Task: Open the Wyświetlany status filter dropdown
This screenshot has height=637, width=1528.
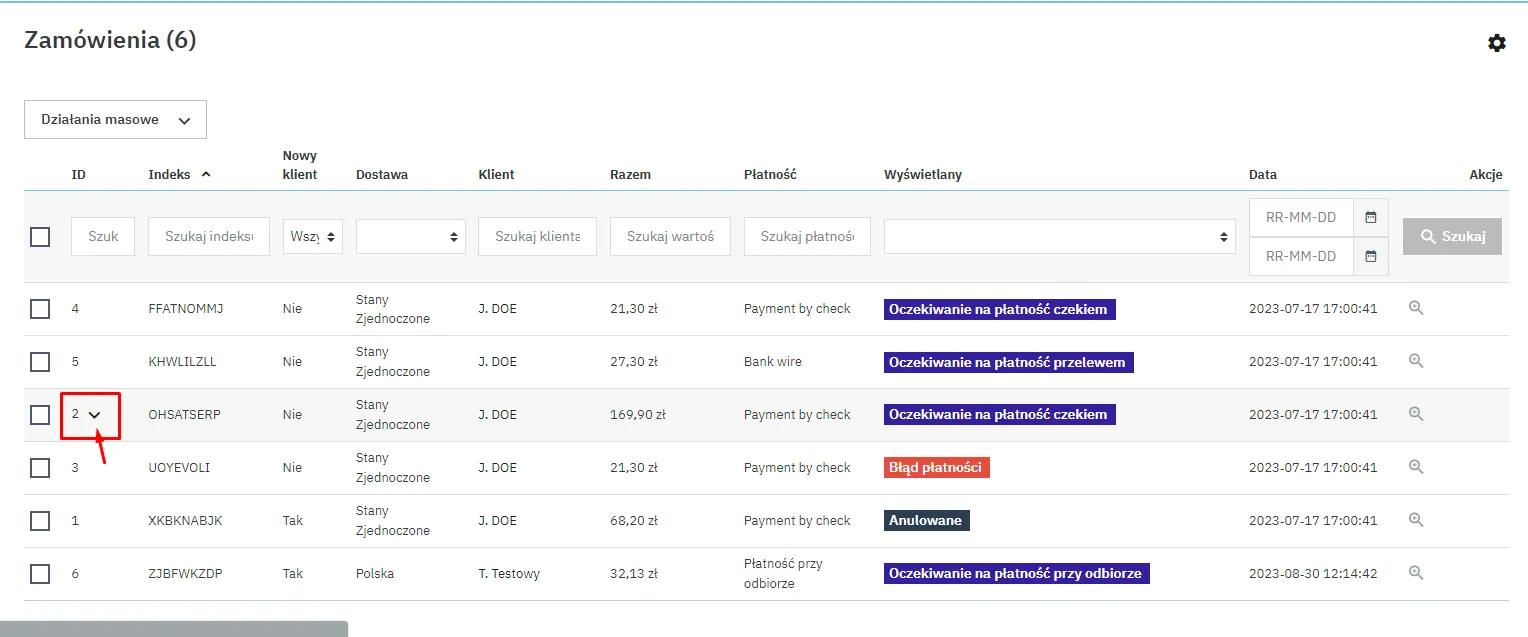Action: 1059,237
